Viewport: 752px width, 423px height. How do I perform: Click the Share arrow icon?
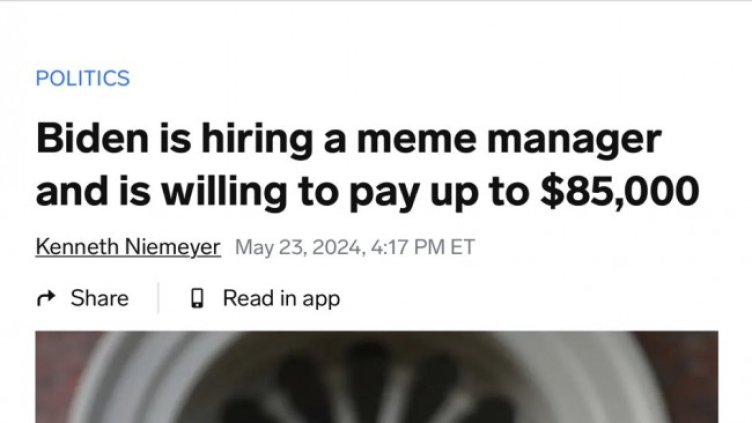(46, 298)
